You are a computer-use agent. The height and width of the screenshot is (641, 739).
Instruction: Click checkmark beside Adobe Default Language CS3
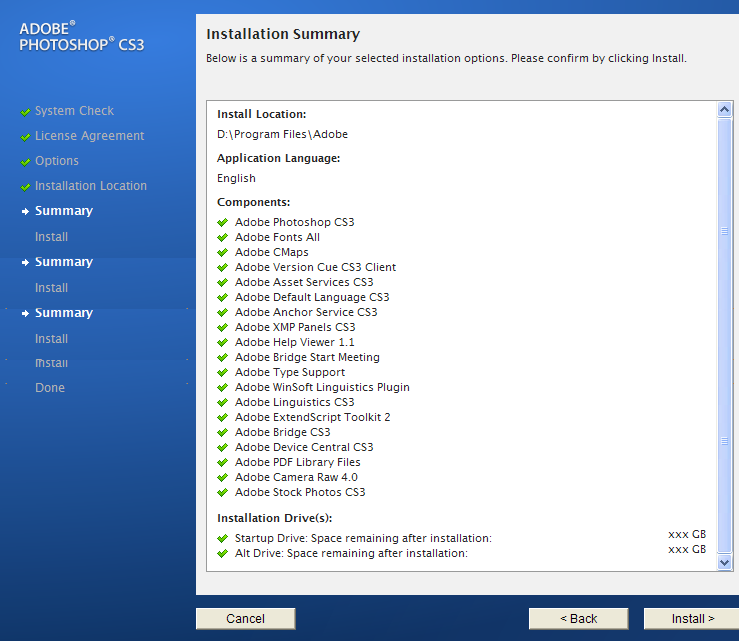point(222,297)
